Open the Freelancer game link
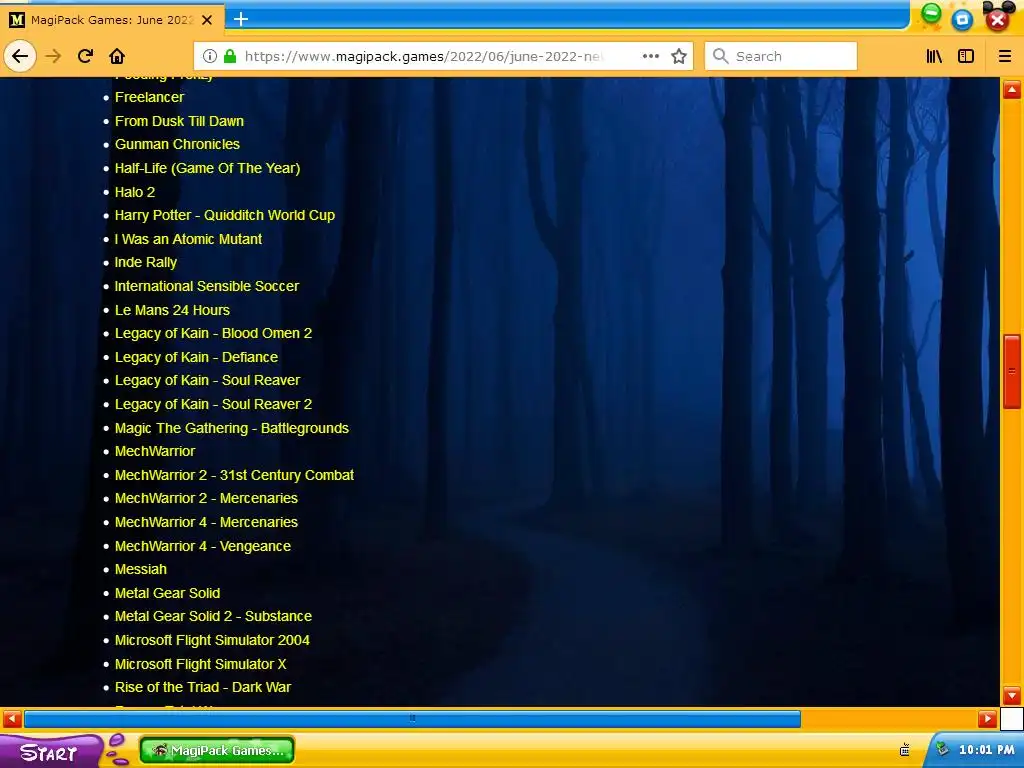The height and width of the screenshot is (768, 1024). (x=150, y=97)
